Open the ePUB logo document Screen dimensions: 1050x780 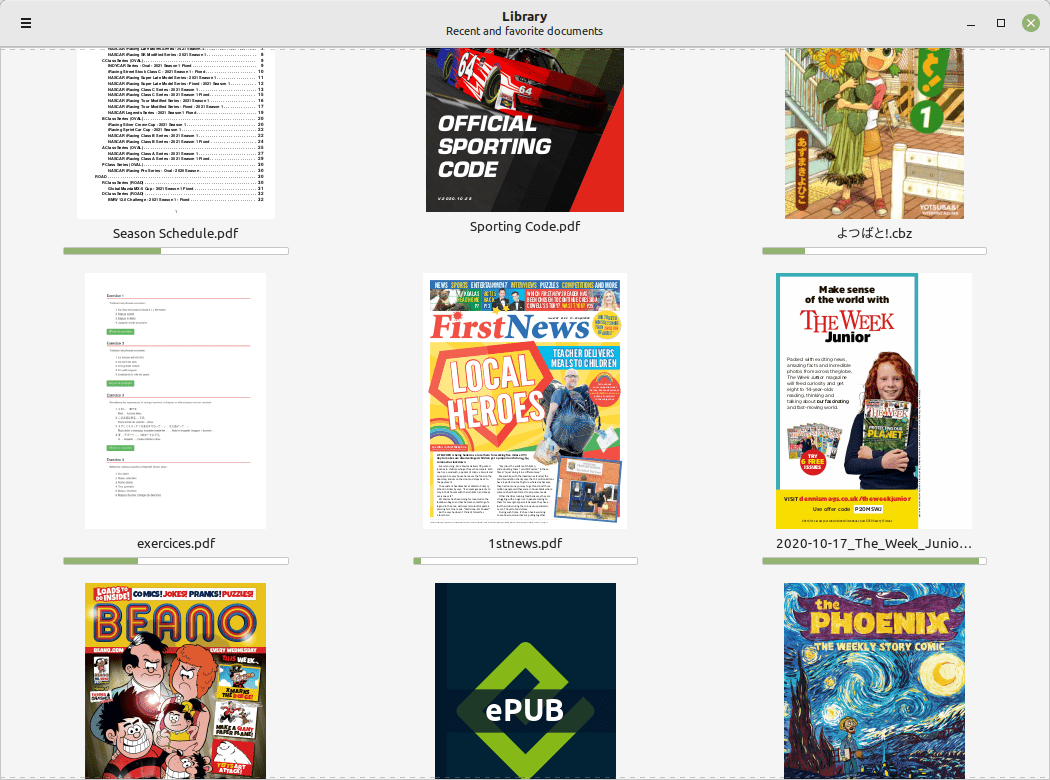525,680
